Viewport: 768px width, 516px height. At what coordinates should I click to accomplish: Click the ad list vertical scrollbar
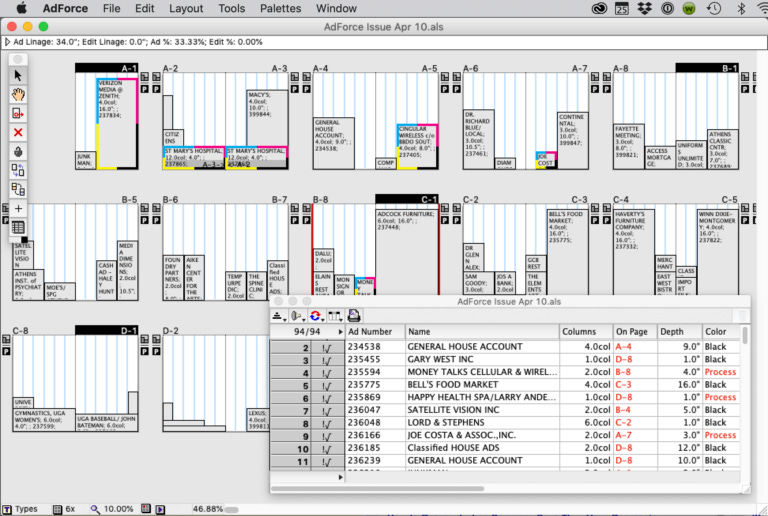click(745, 336)
